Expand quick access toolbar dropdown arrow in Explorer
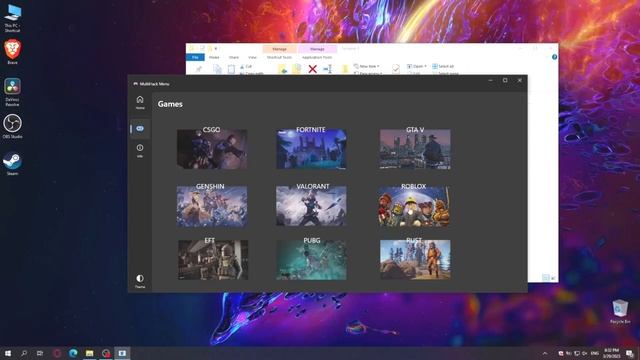 216,49
